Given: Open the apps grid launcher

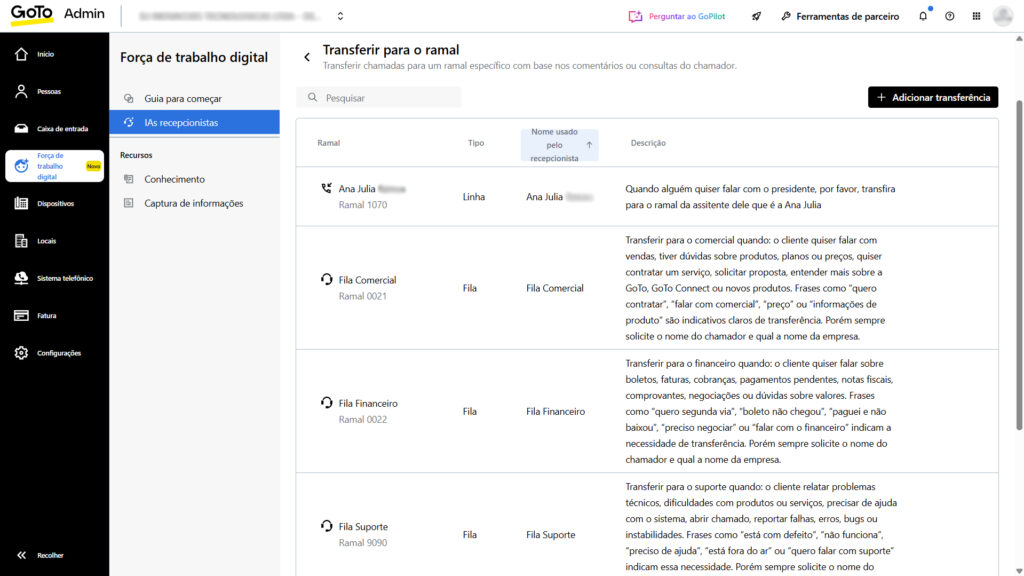Looking at the screenshot, I should [976, 16].
